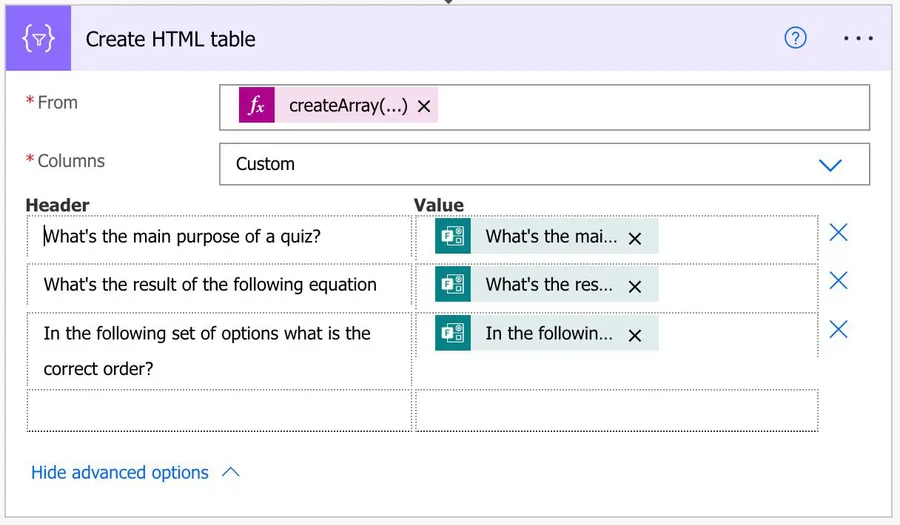
Task: Collapse using Hide advanced options link
Action: point(120,472)
